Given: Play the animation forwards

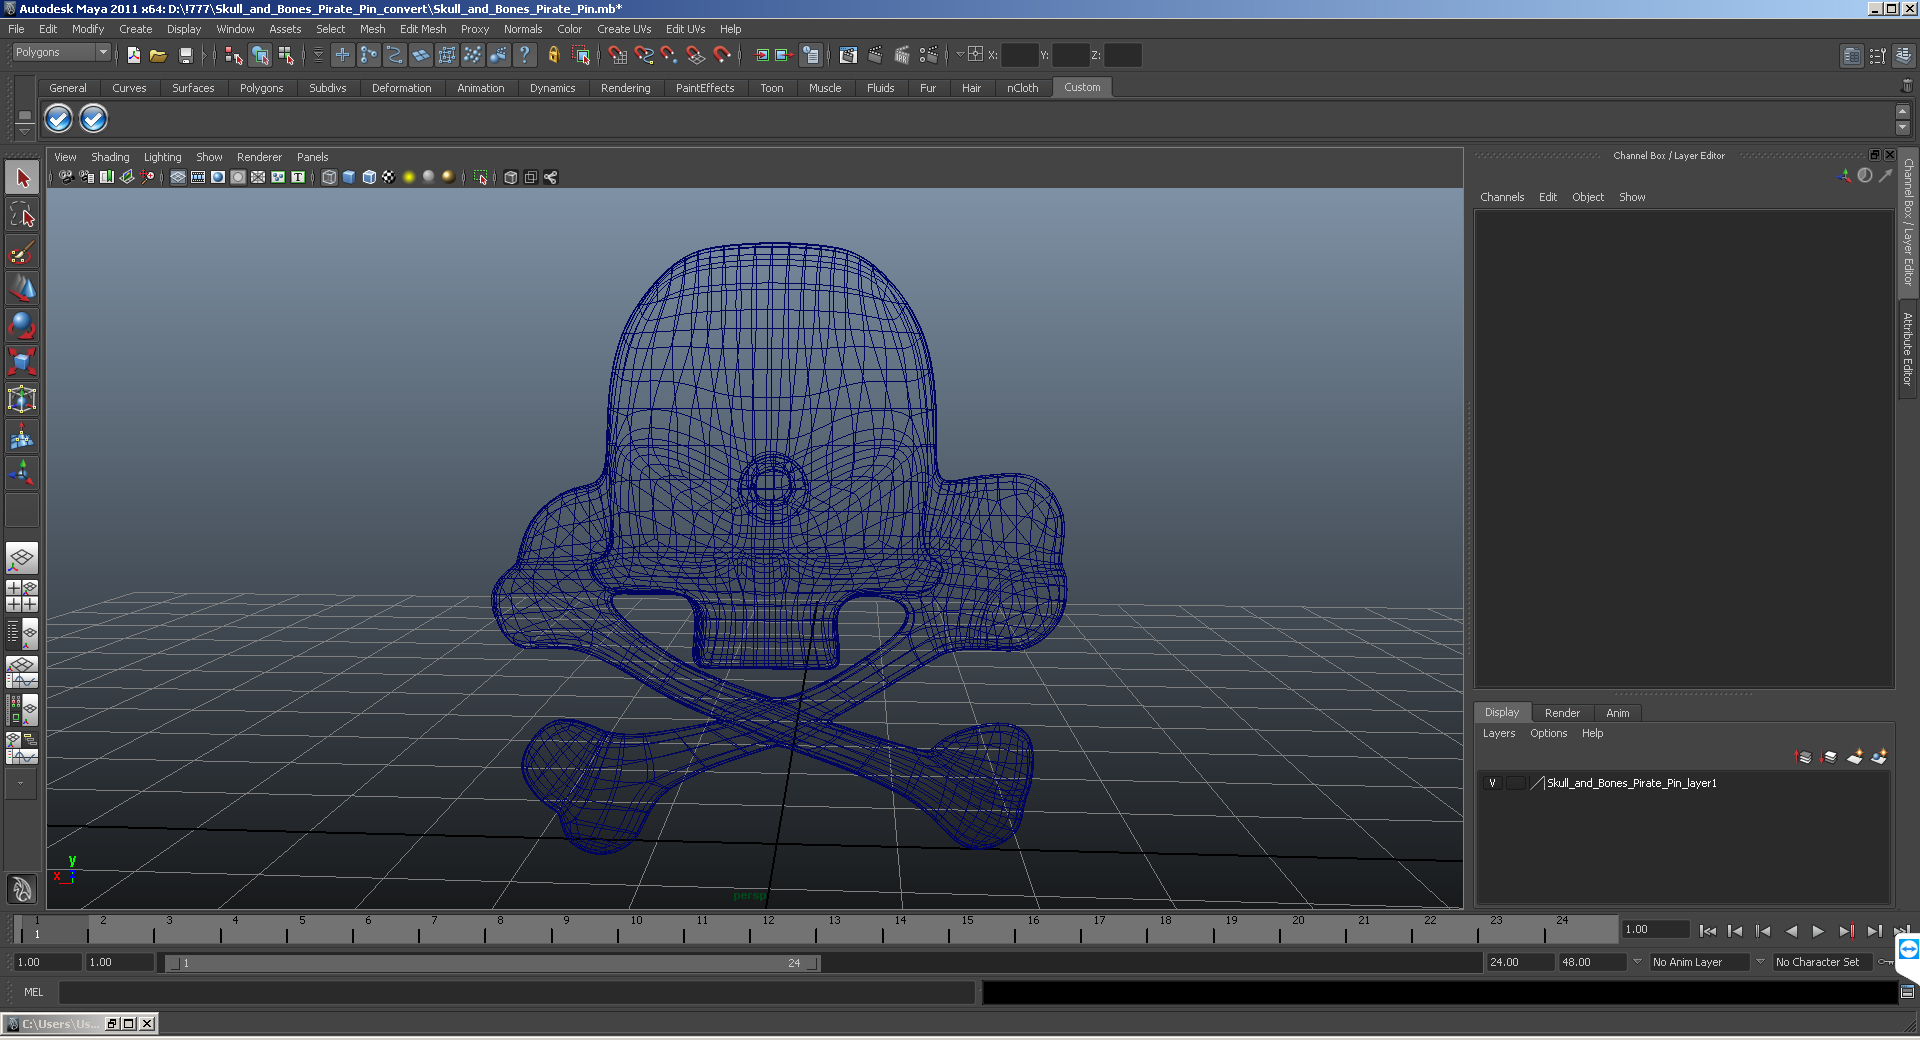Looking at the screenshot, I should tap(1818, 931).
